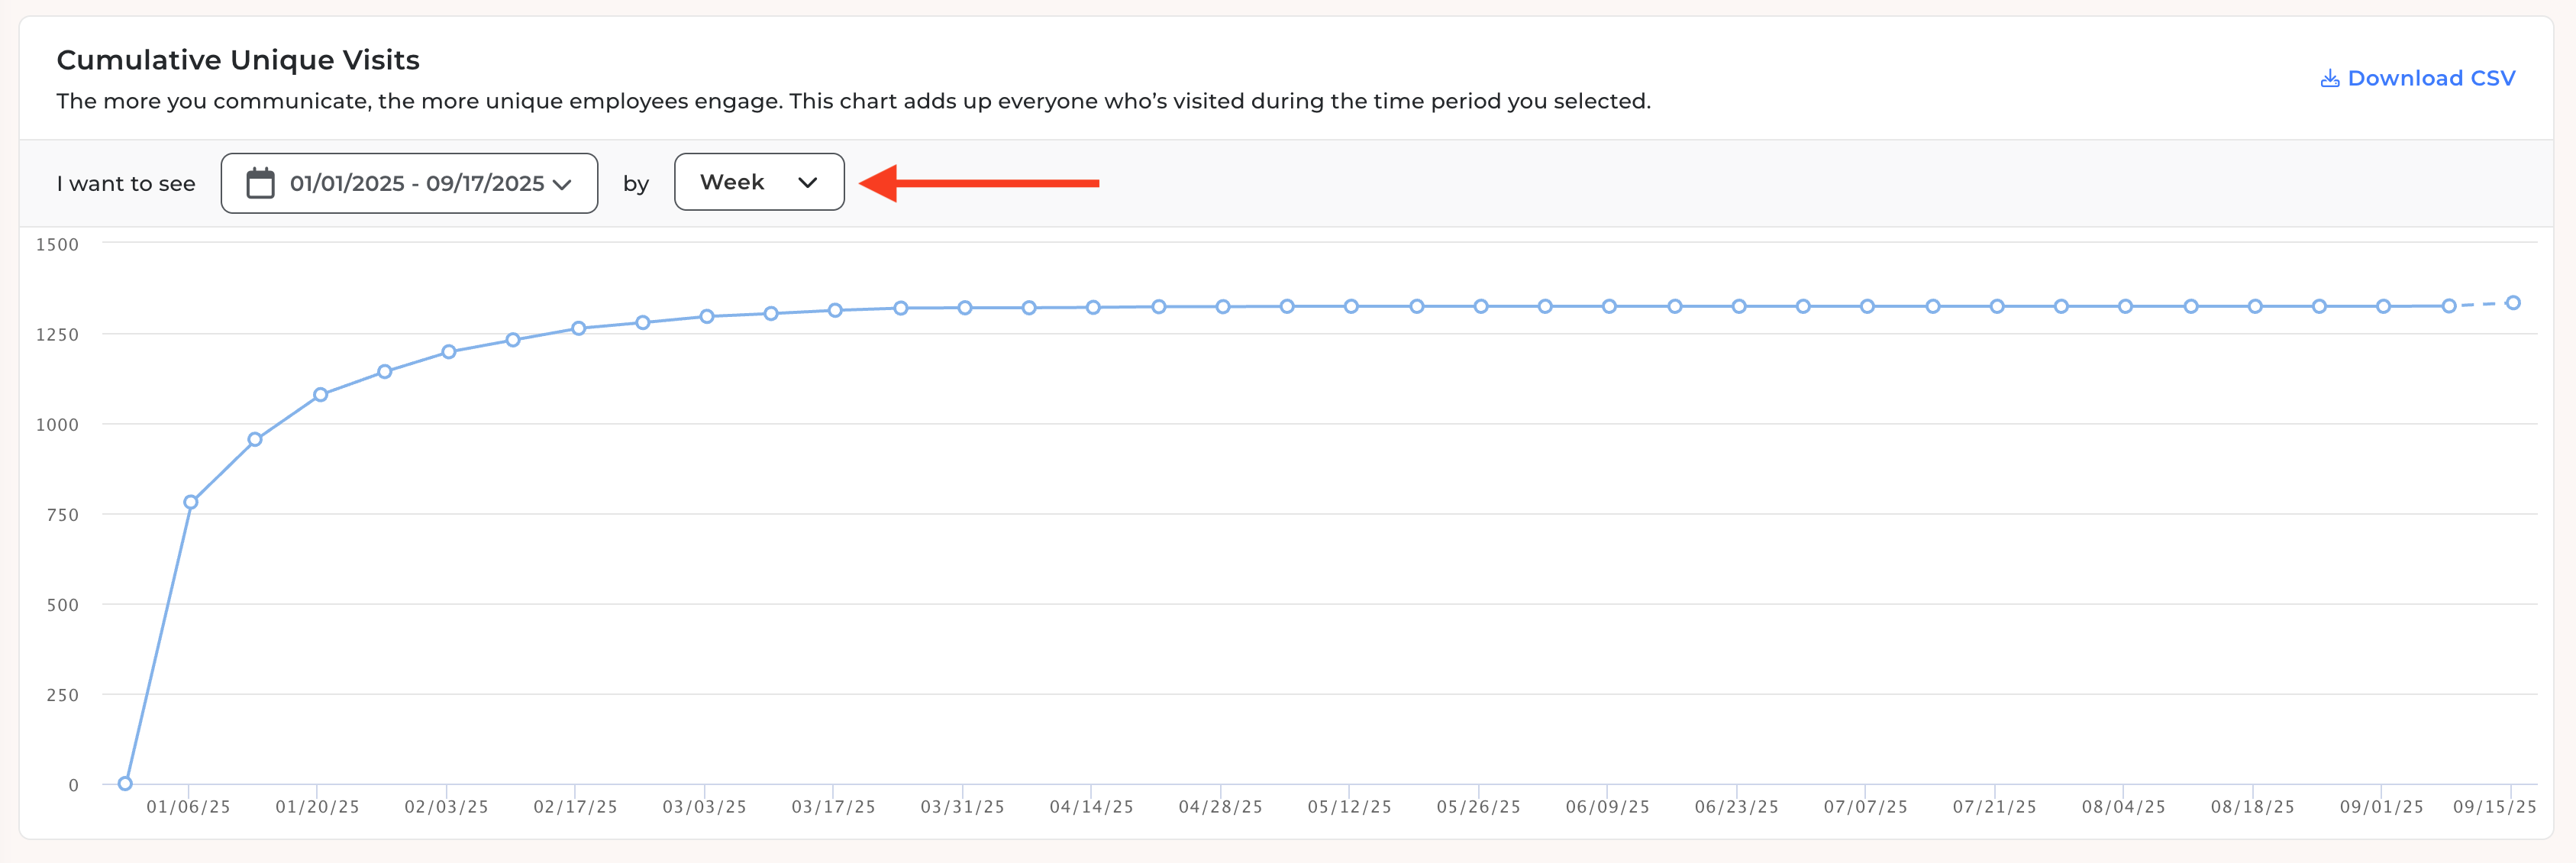The width and height of the screenshot is (2576, 863).
Task: Click the download icon beside Download CSV
Action: (2330, 79)
